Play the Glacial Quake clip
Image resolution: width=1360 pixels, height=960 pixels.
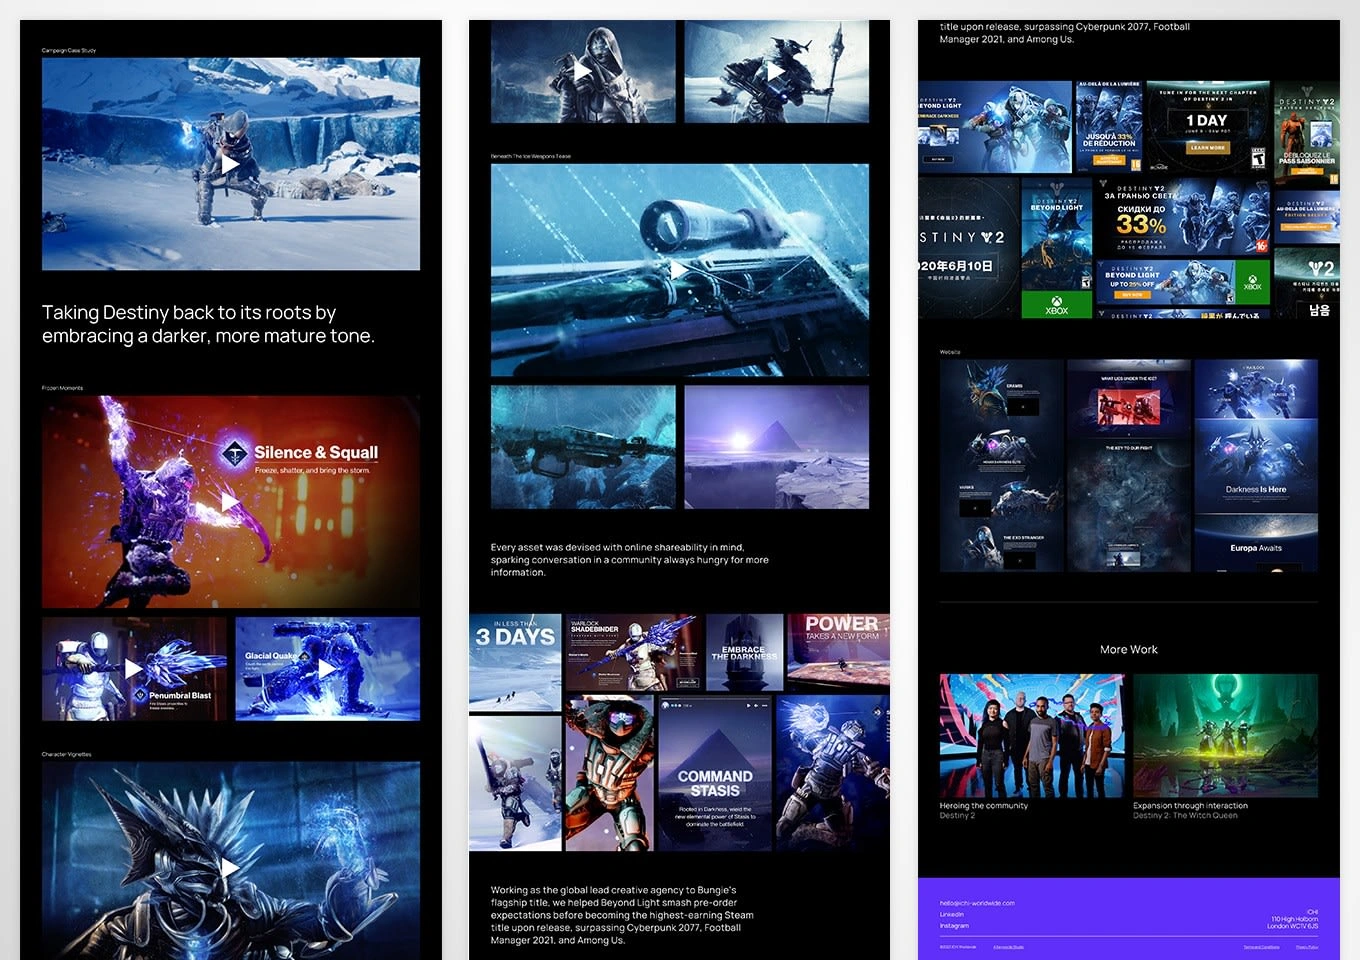click(327, 668)
